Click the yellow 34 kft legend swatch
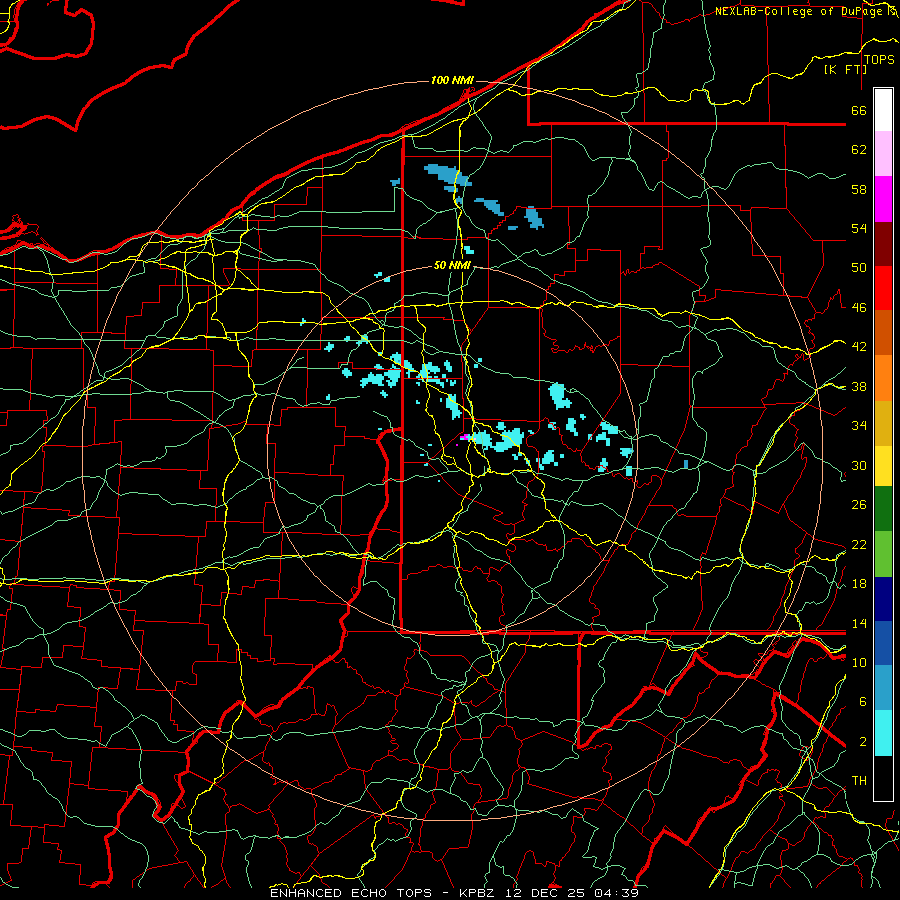The height and width of the screenshot is (900, 900). point(883,465)
